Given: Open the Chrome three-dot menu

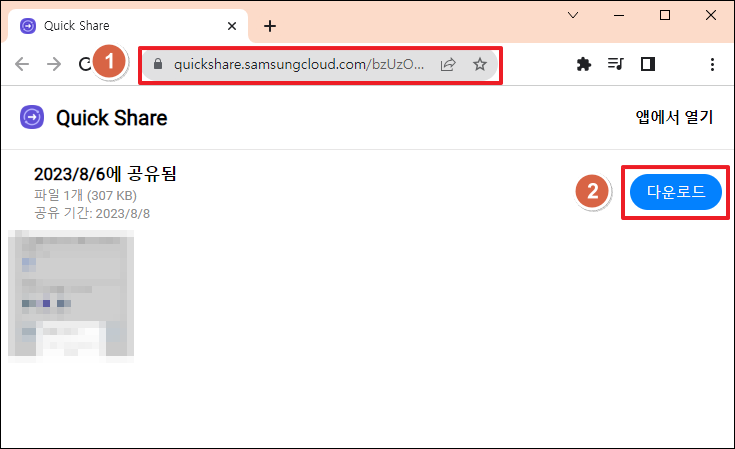Looking at the screenshot, I should (x=712, y=64).
